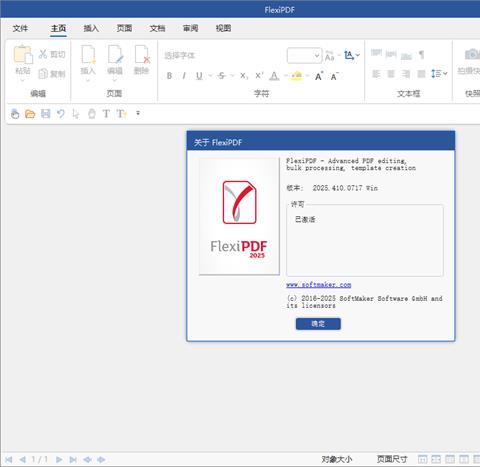Center text in text box
The image size is (480, 467).
(x=391, y=74)
